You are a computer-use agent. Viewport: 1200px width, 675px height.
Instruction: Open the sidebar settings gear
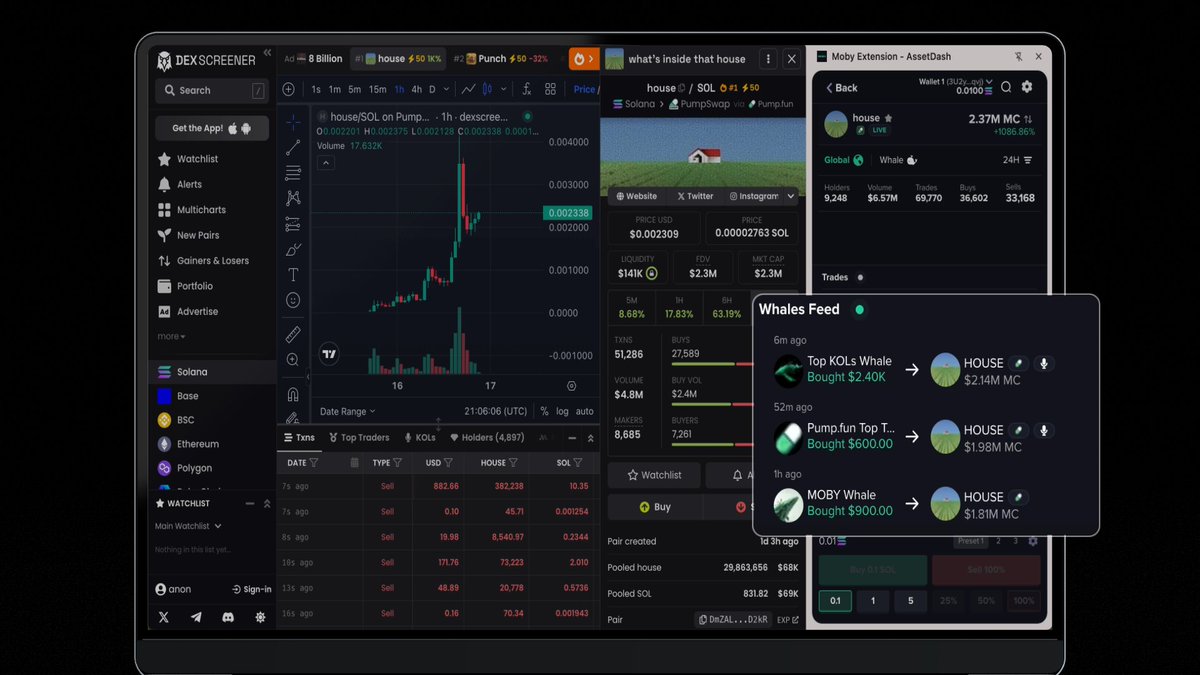click(x=260, y=617)
